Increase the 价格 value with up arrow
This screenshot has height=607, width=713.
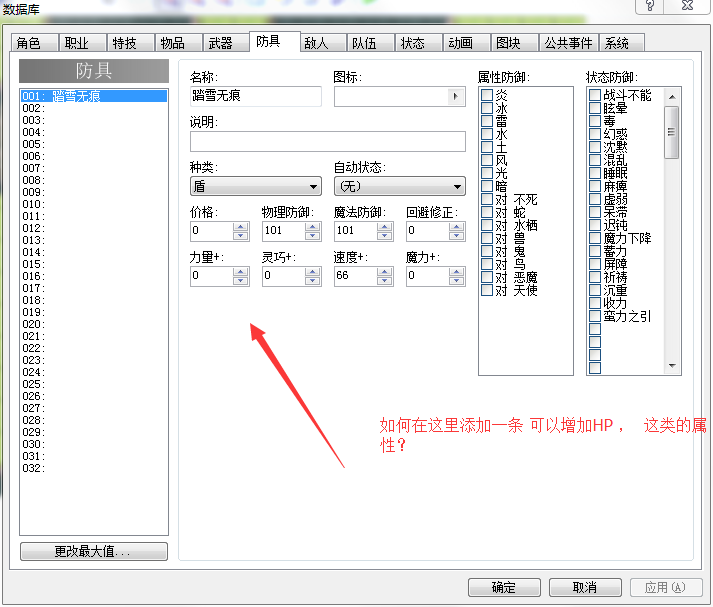click(x=241, y=226)
